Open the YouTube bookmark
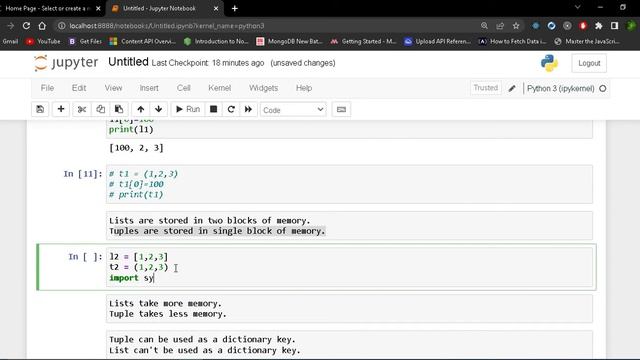Viewport: 640px width, 360px height. [43, 41]
